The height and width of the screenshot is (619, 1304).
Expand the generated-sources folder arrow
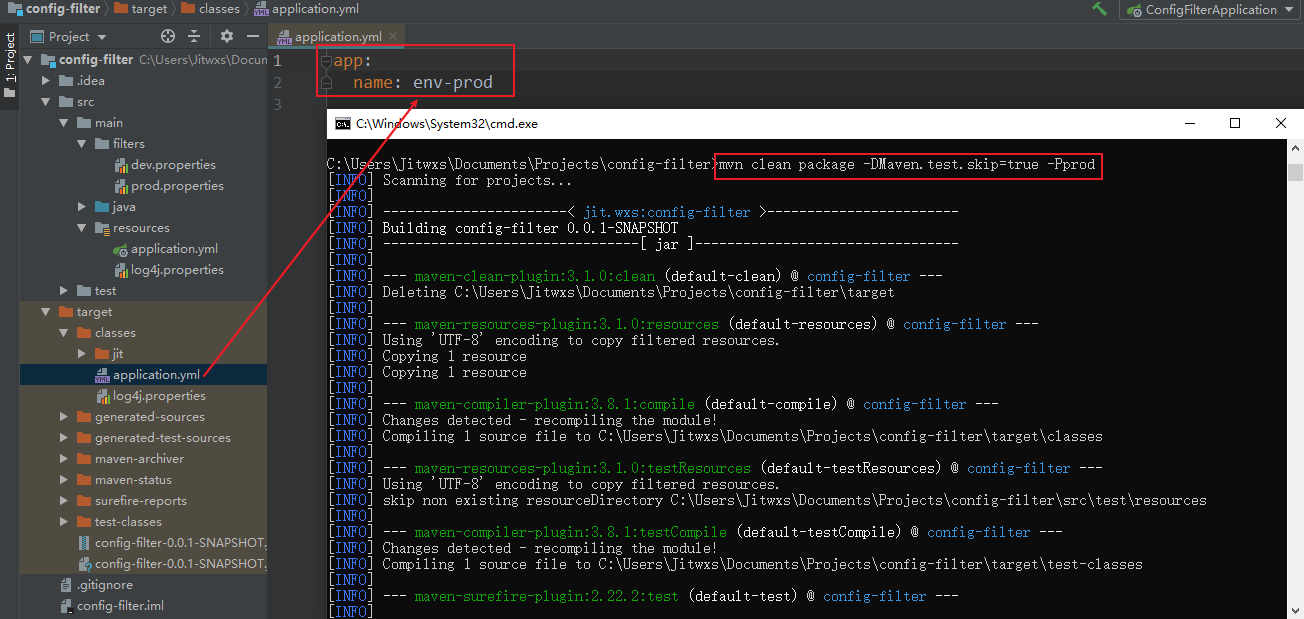click(64, 417)
